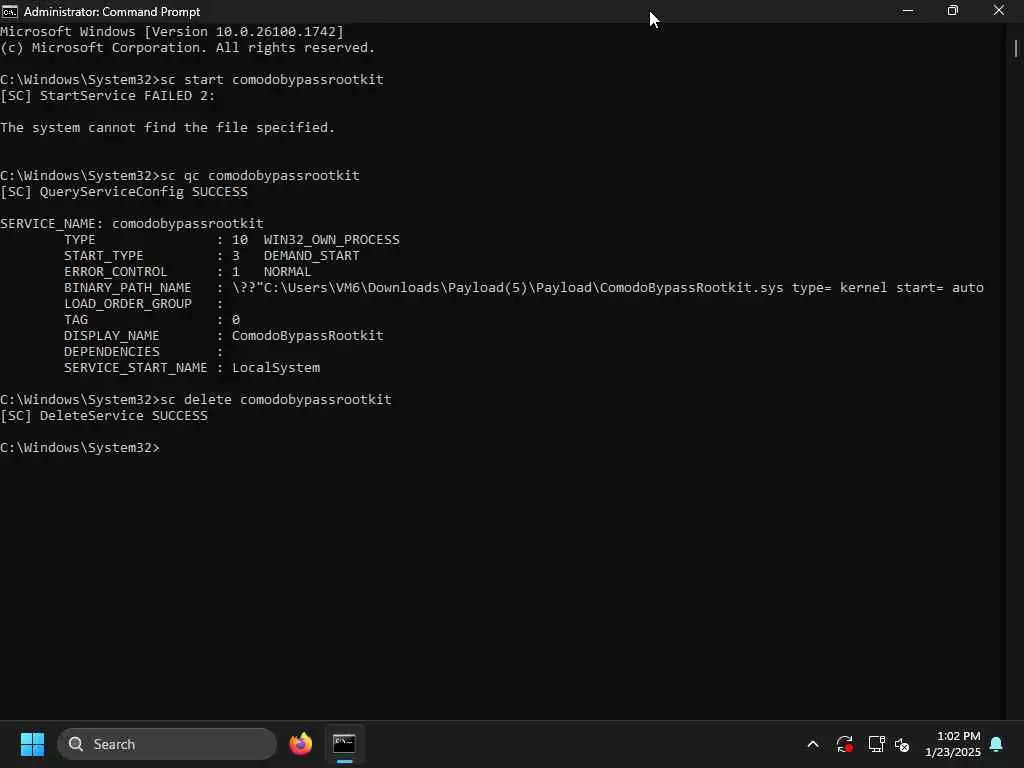Open Firefox from the taskbar
The image size is (1024, 768).
click(x=300, y=744)
